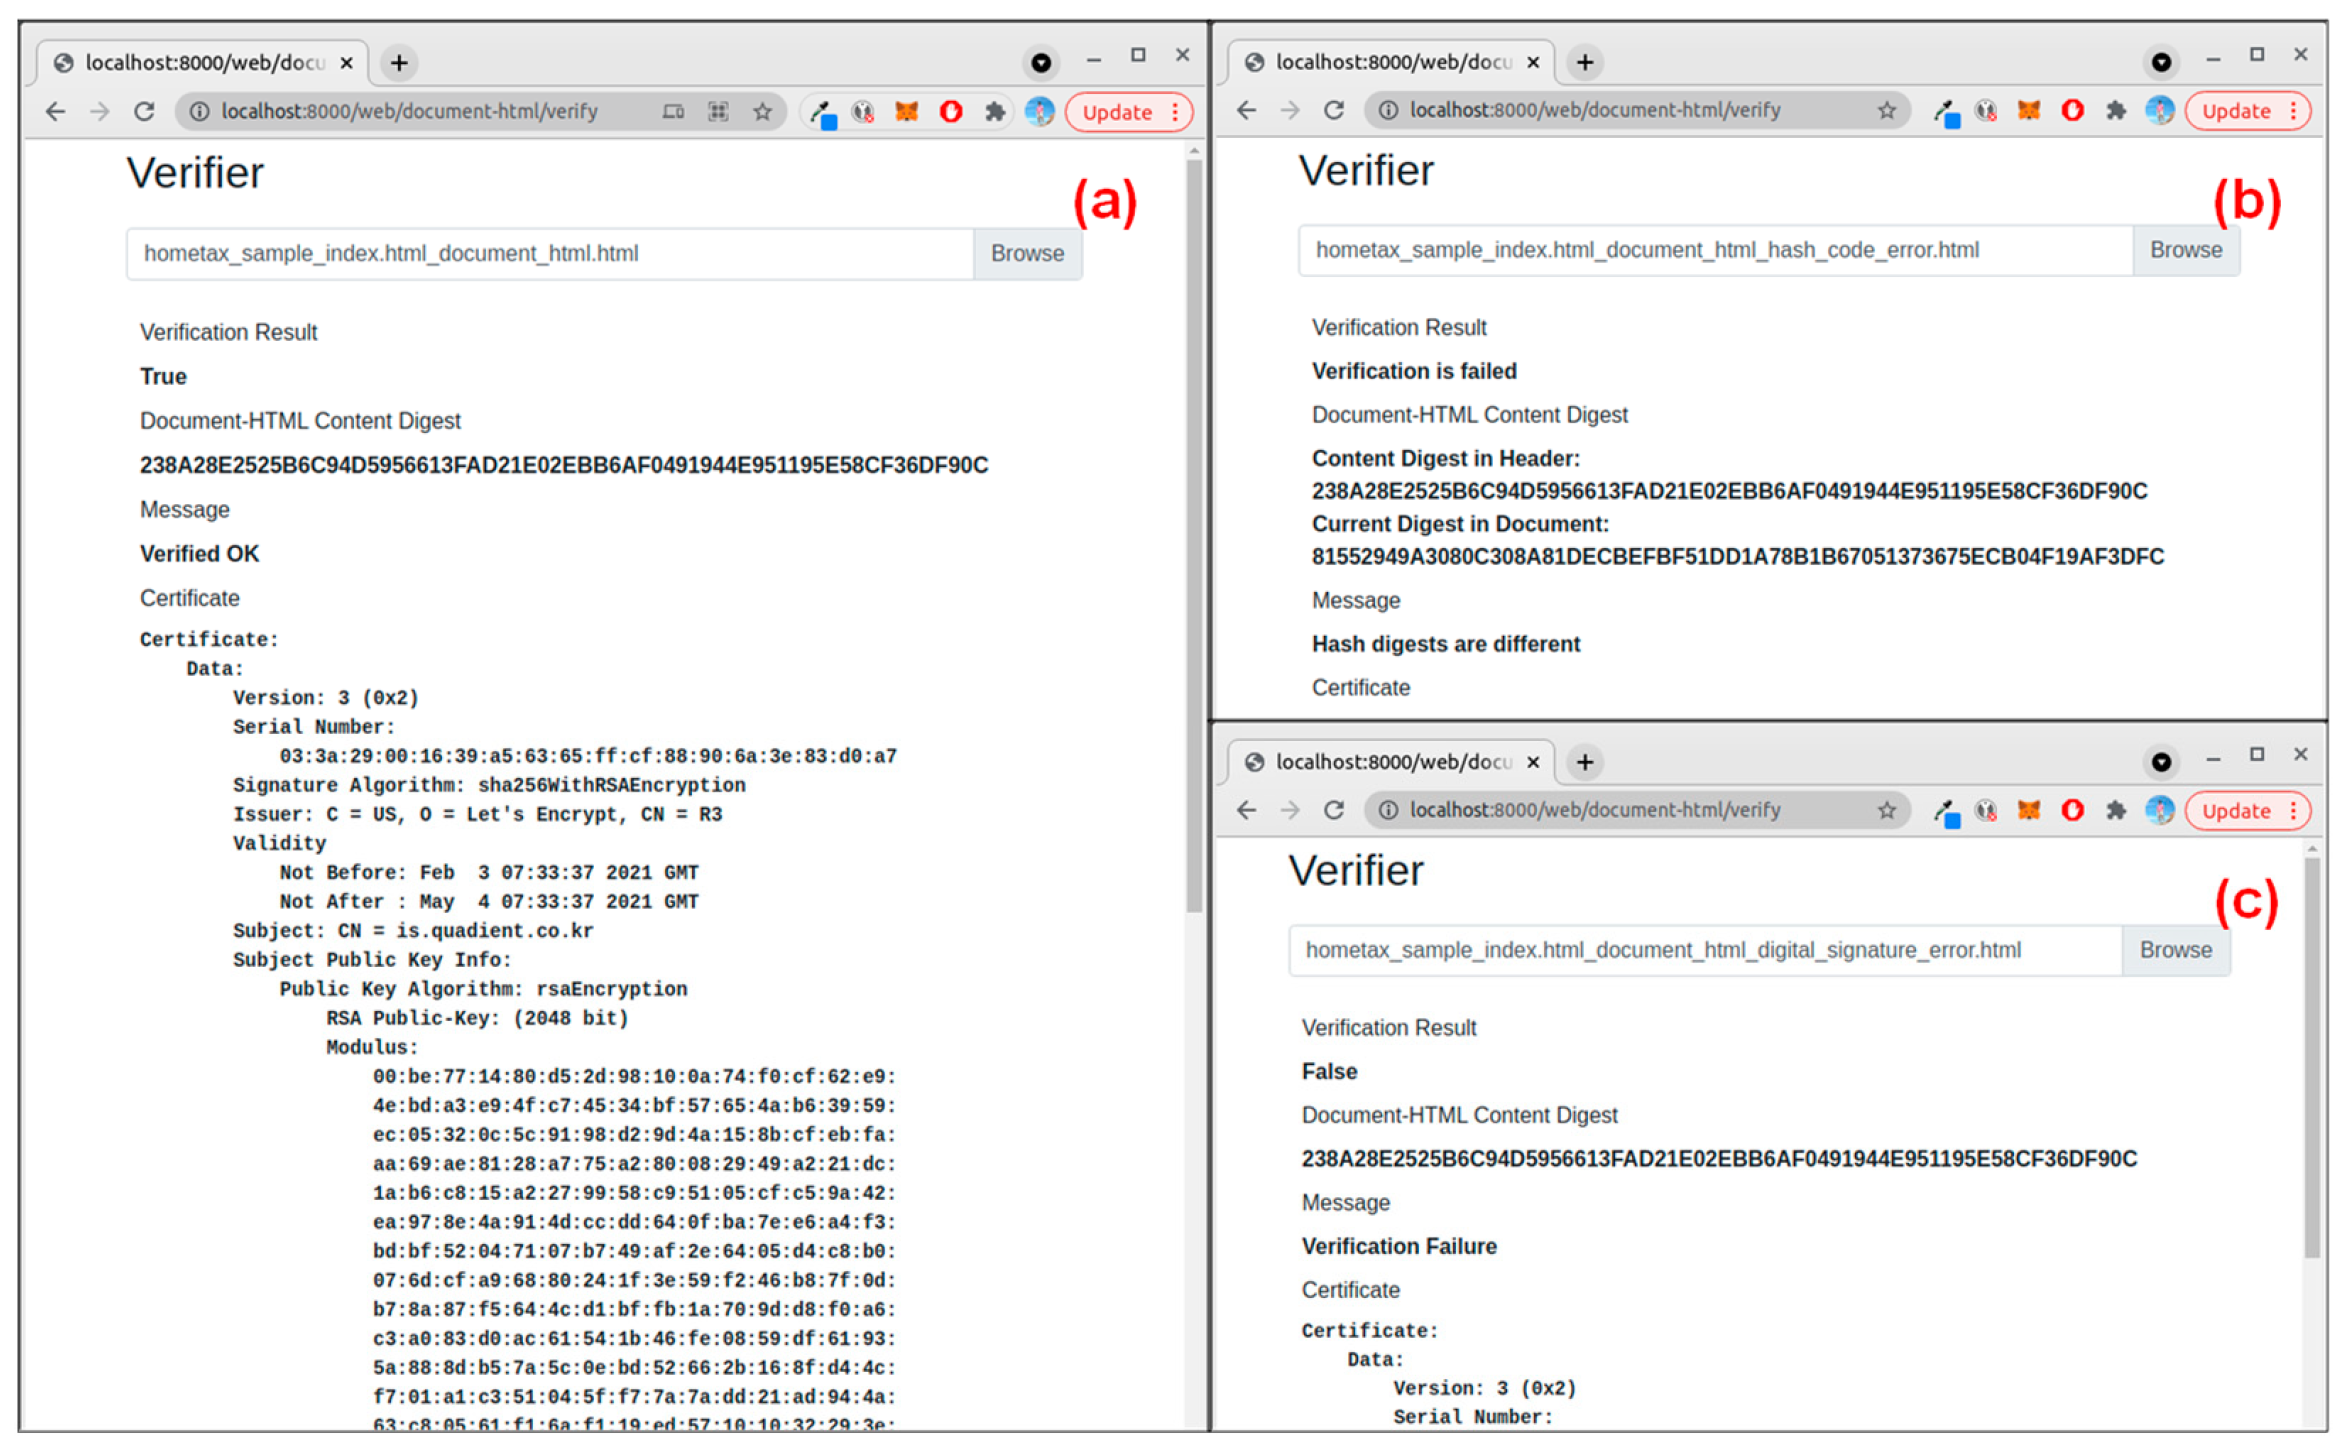Screen dimensions: 2342x1452
Task: Bookmark page with star in window (a)
Action: click(762, 111)
